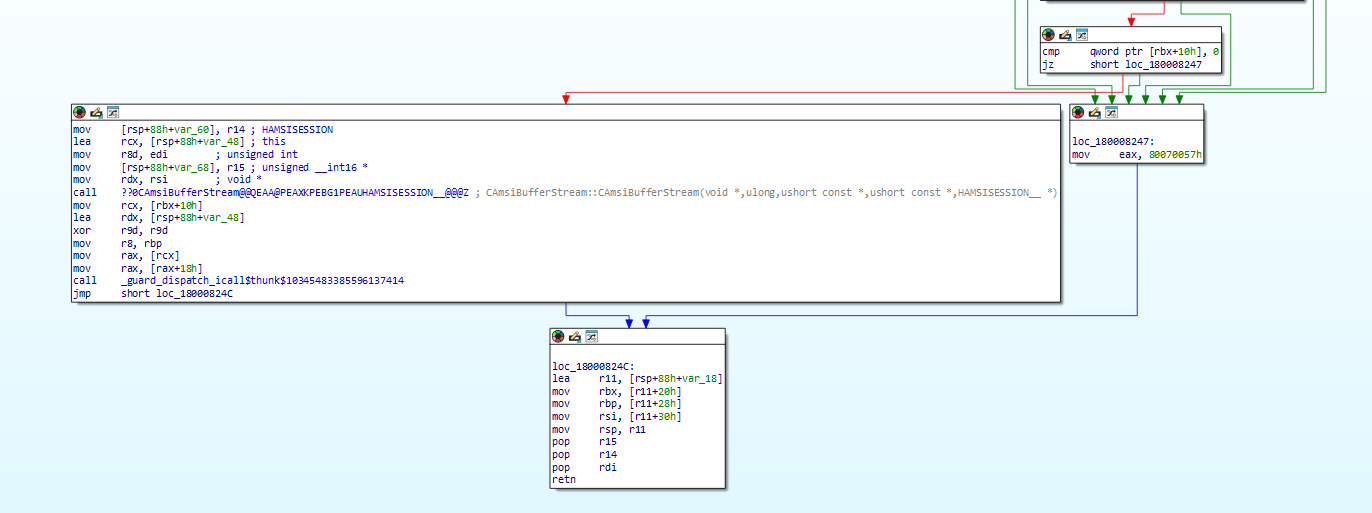This screenshot has height=513, width=1372.
Task: Change color of the node ending in retn
Action: pos(557,336)
